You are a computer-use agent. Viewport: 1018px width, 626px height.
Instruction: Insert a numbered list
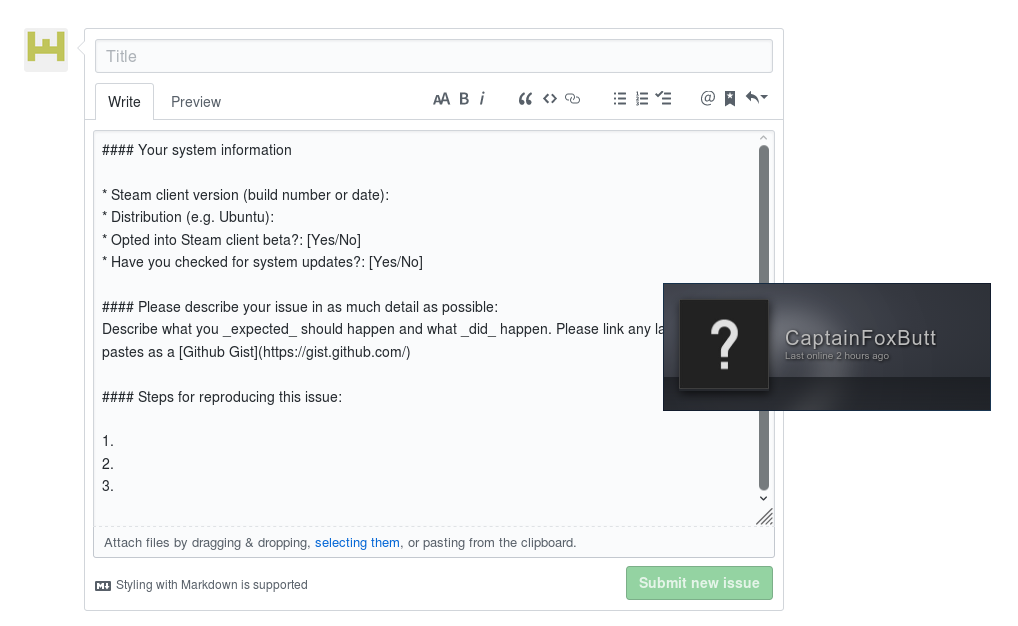642,99
